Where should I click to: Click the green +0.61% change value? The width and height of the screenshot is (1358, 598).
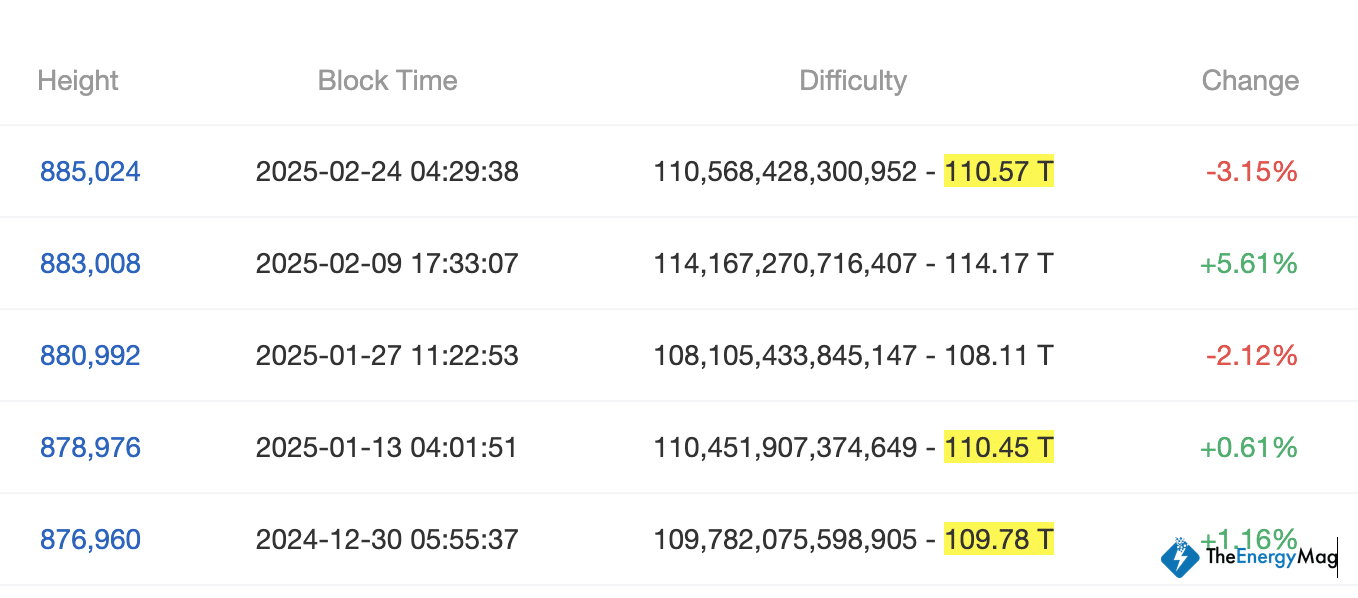click(1248, 448)
